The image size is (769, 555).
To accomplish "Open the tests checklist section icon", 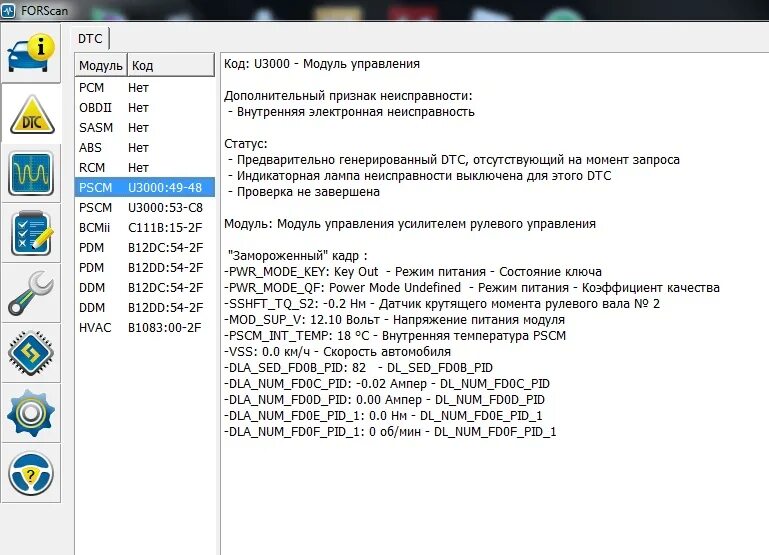I will pos(31,233).
